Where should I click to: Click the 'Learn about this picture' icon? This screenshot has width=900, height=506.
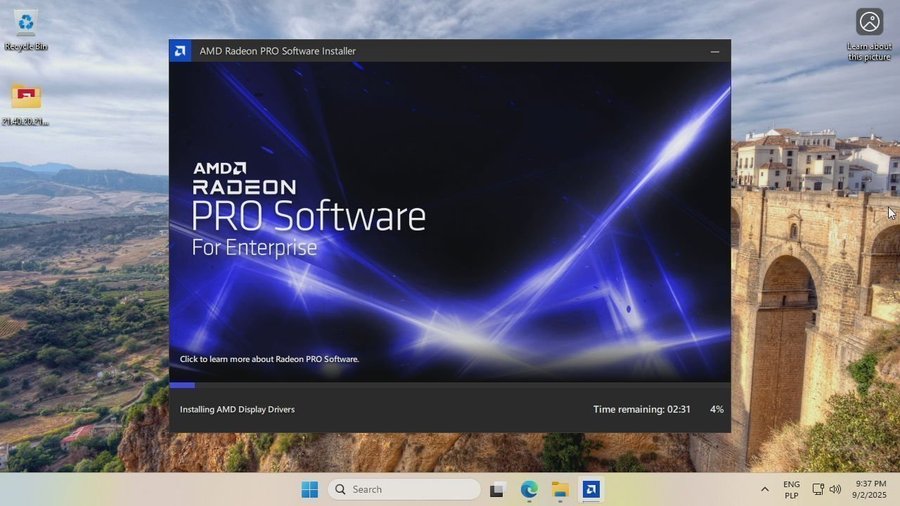pos(869,22)
